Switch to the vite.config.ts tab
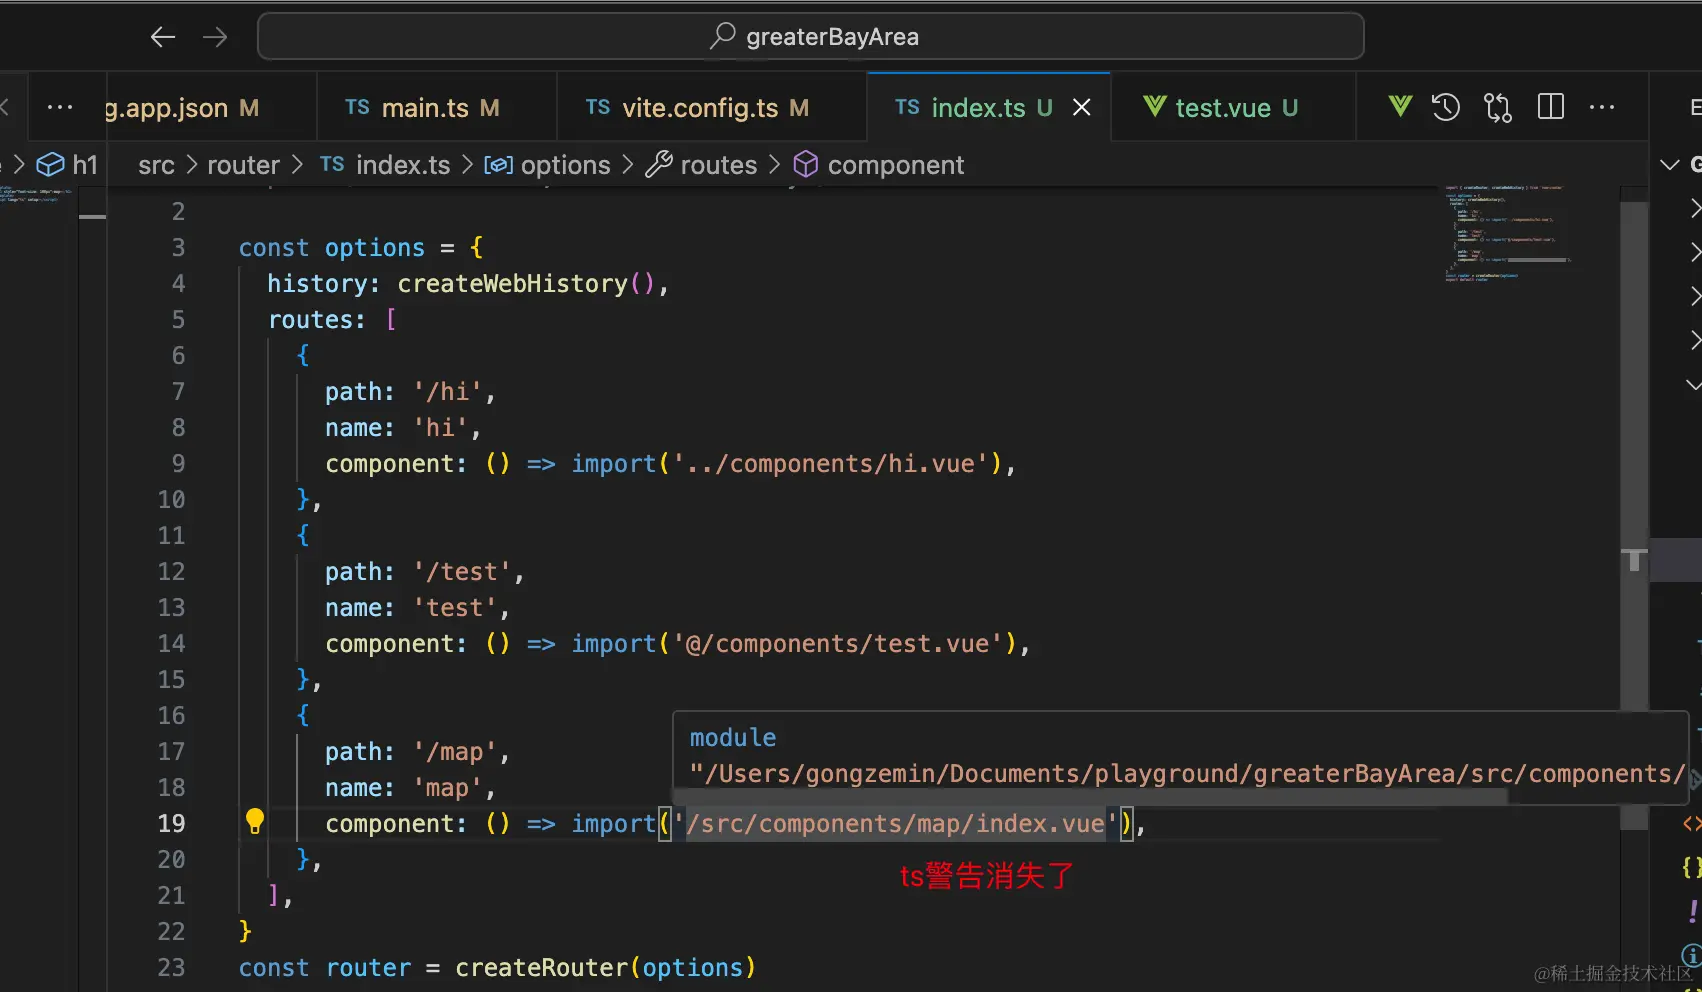 (x=711, y=107)
